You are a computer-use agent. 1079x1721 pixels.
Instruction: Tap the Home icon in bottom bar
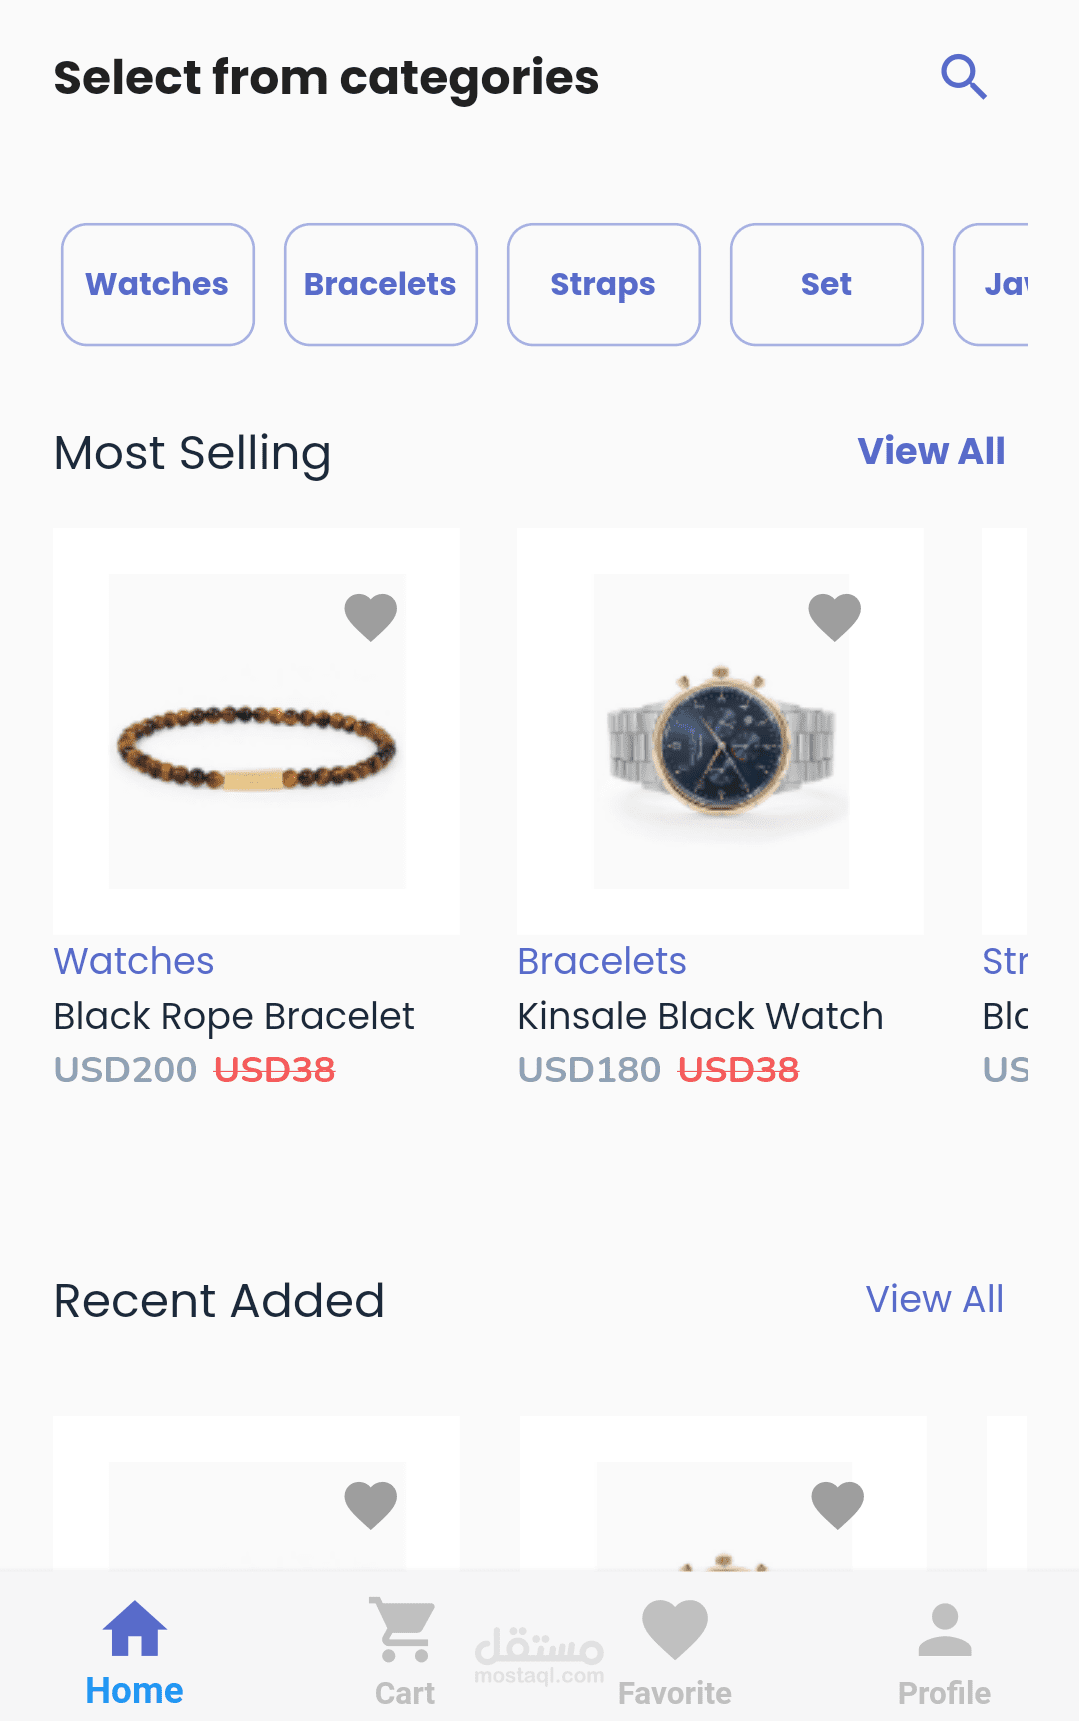tap(135, 1630)
